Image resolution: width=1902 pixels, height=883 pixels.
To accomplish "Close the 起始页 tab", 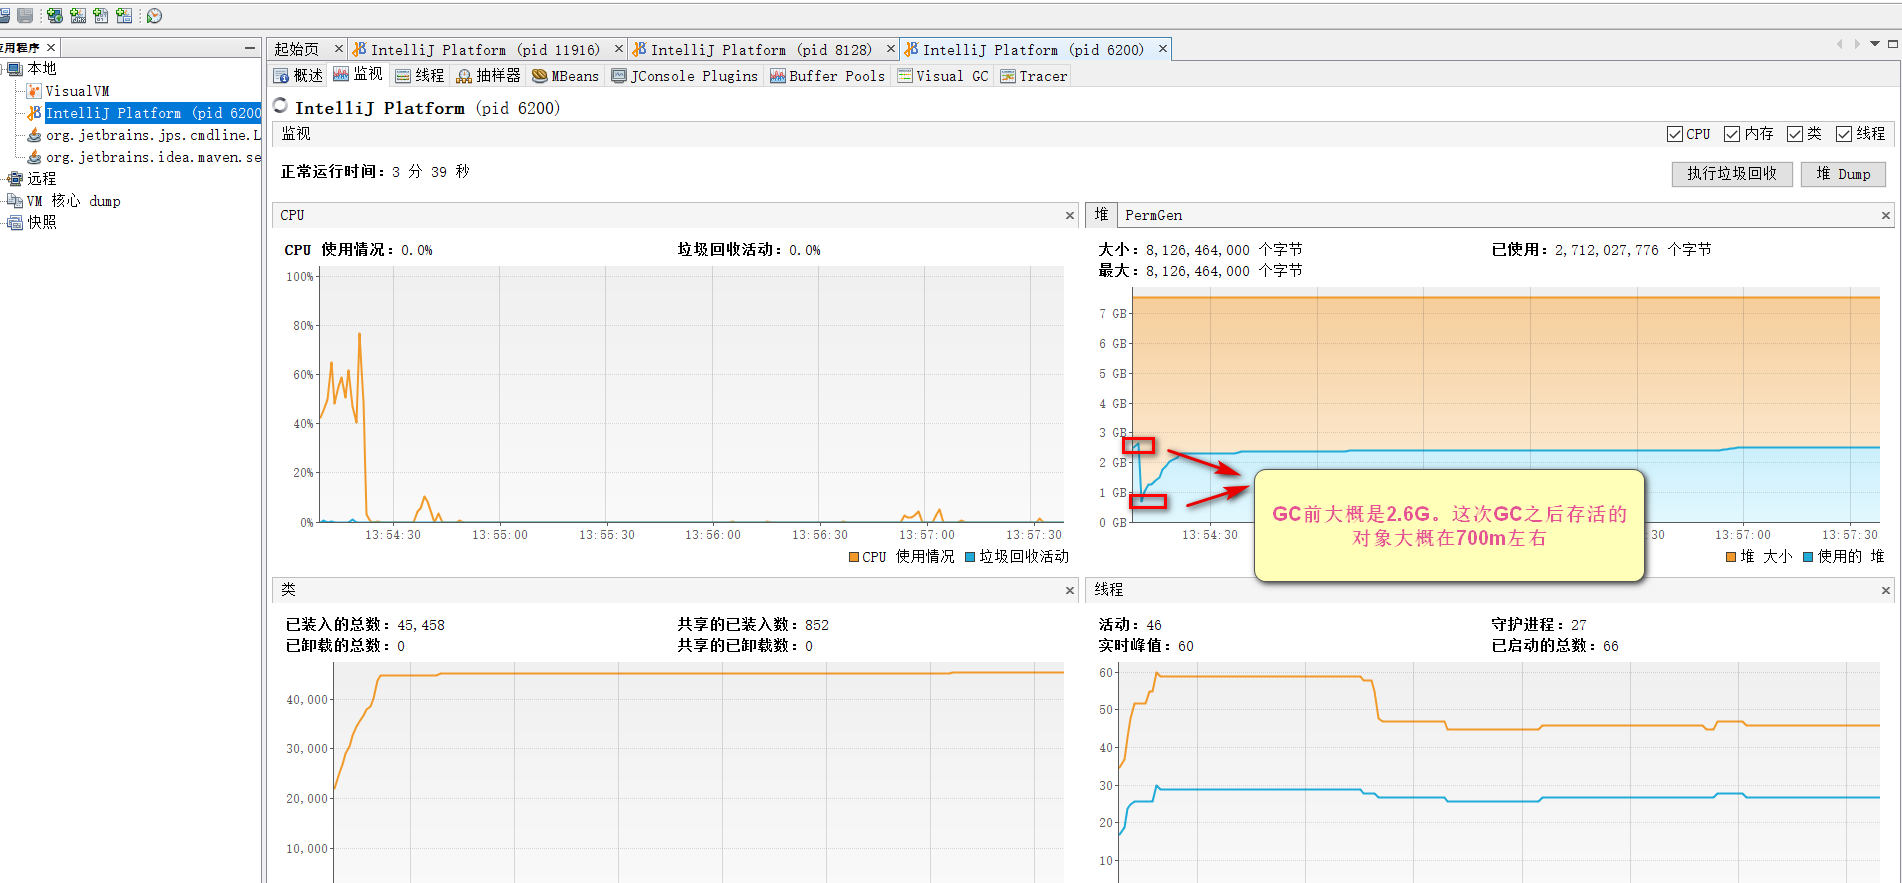I will [x=339, y=49].
